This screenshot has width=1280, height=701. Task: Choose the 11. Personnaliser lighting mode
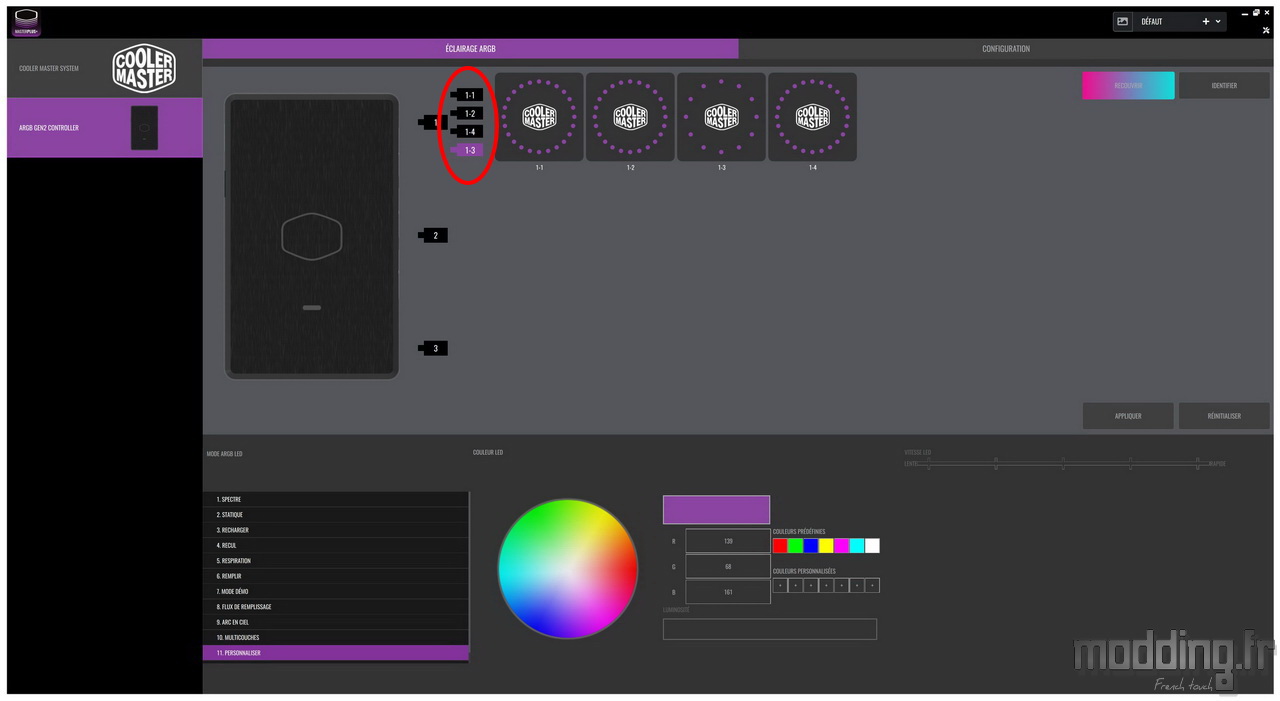[336, 653]
